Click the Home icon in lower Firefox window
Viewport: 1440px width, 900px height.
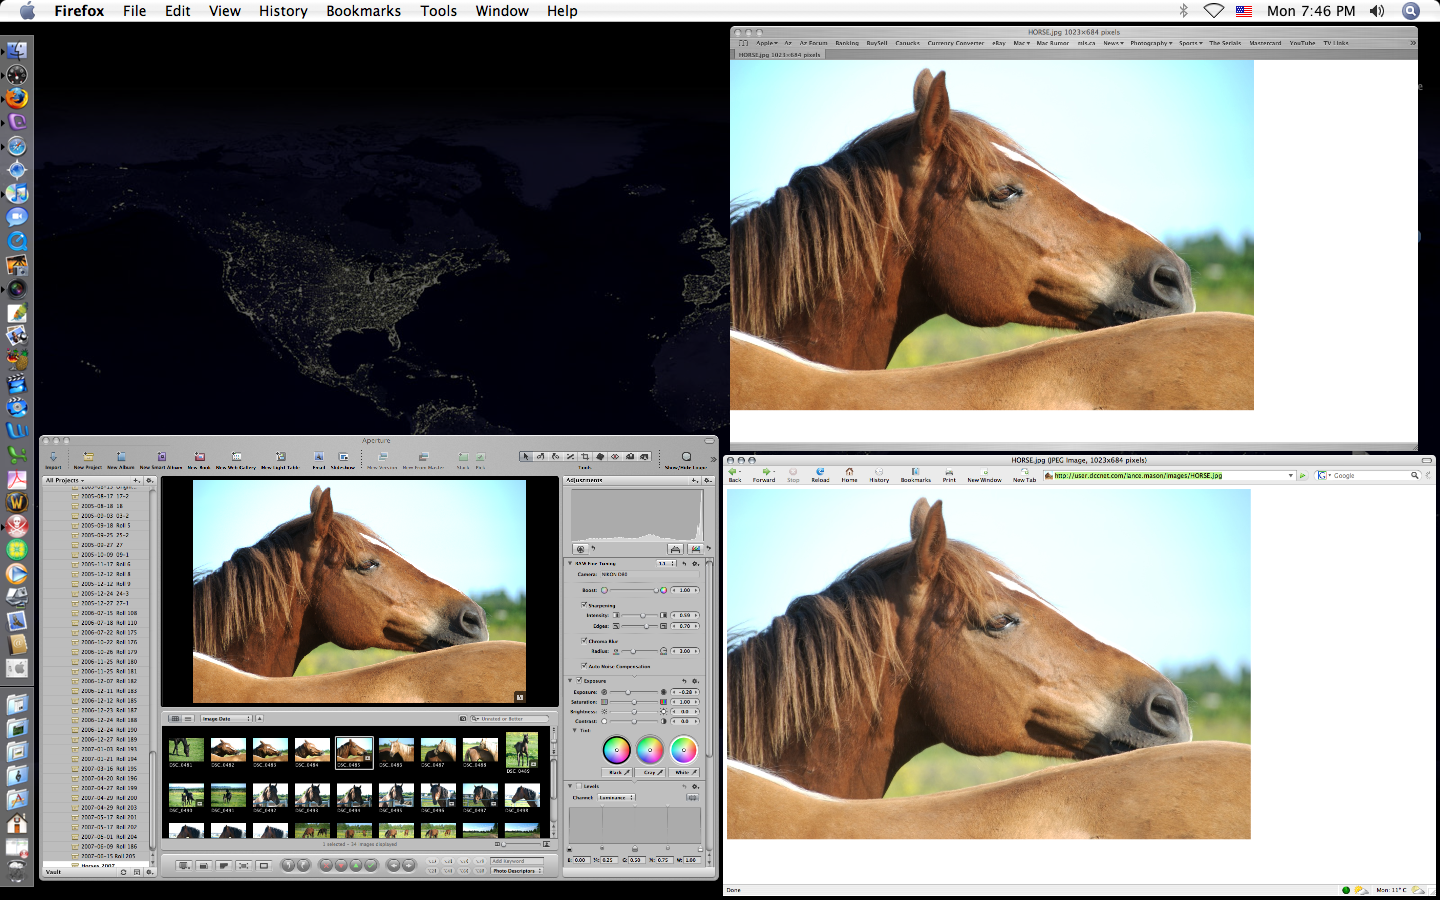pos(849,474)
